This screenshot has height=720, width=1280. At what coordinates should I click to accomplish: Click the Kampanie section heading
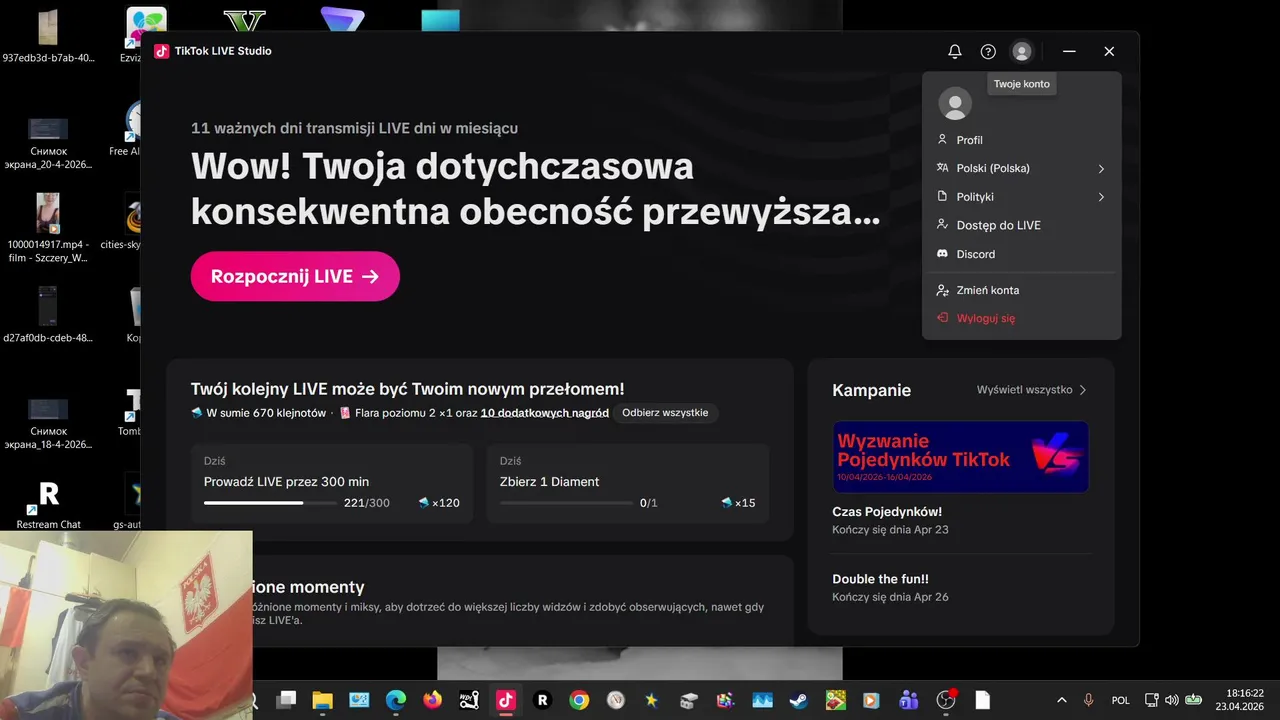click(871, 390)
